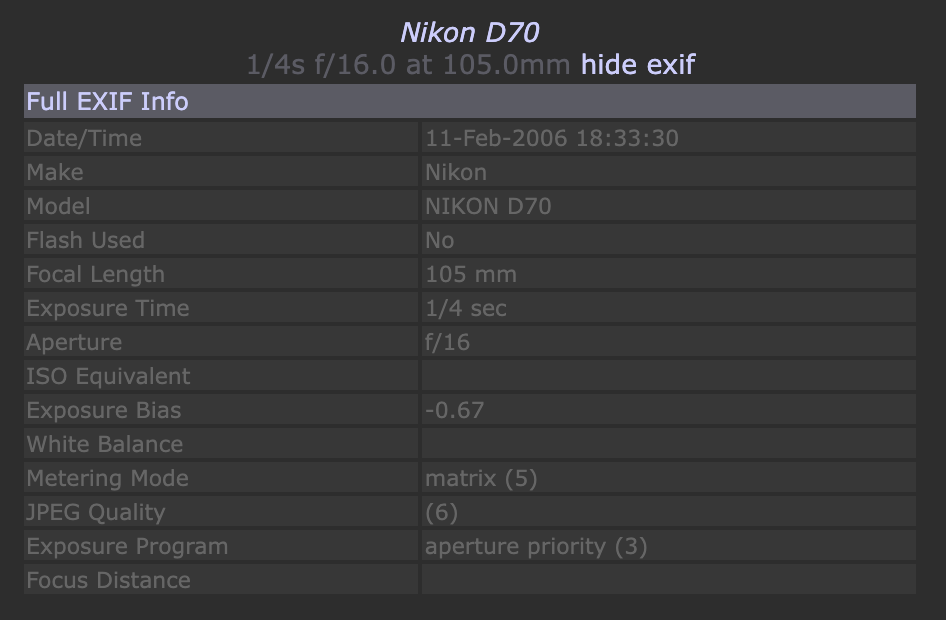Image resolution: width=946 pixels, height=620 pixels.
Task: Click the exposure summary text 1/4s f/16.0 at 105.0mm
Action: pos(408,65)
